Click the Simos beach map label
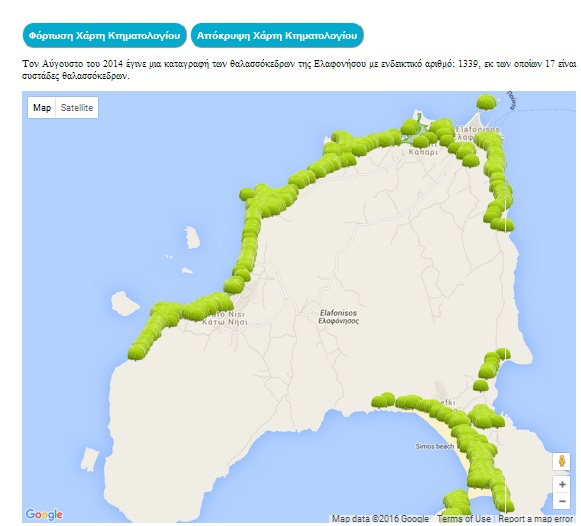This screenshot has height=526, width=581. [x=434, y=446]
